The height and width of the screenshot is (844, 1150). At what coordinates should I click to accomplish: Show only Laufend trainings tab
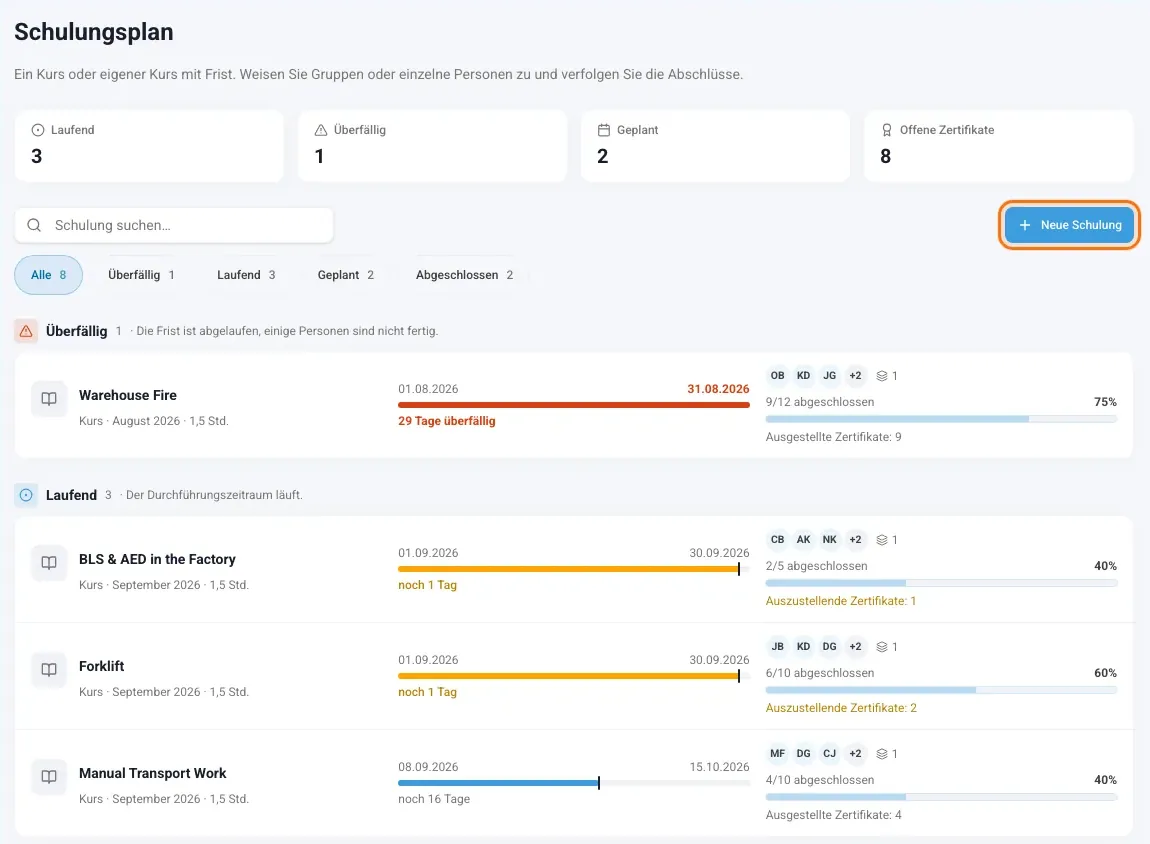point(246,275)
